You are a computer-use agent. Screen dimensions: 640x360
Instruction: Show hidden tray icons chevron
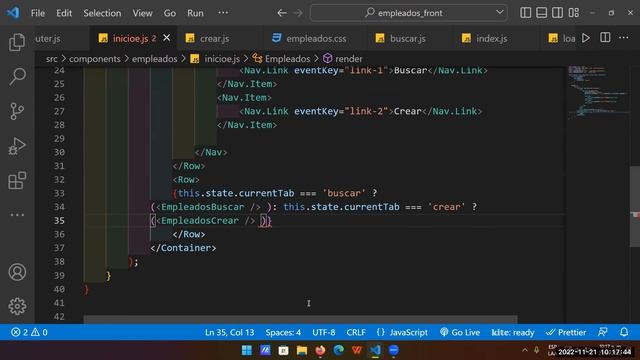pyautogui.click(x=525, y=350)
